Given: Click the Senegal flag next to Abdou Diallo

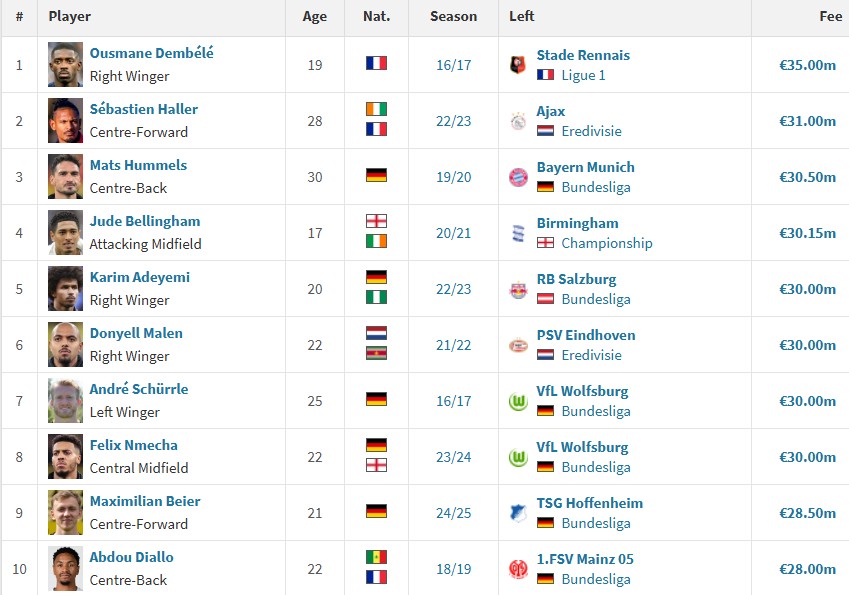Looking at the screenshot, I should point(376,557).
